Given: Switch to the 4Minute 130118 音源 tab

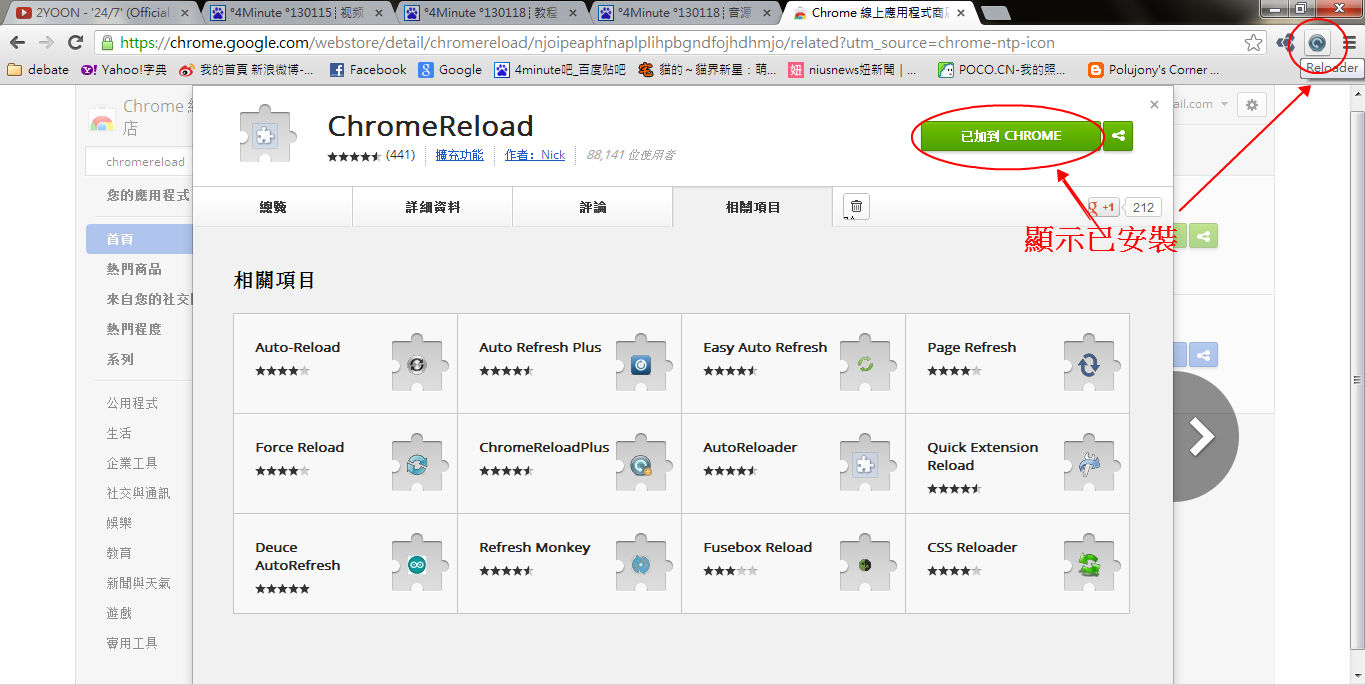Looking at the screenshot, I should click(685, 13).
